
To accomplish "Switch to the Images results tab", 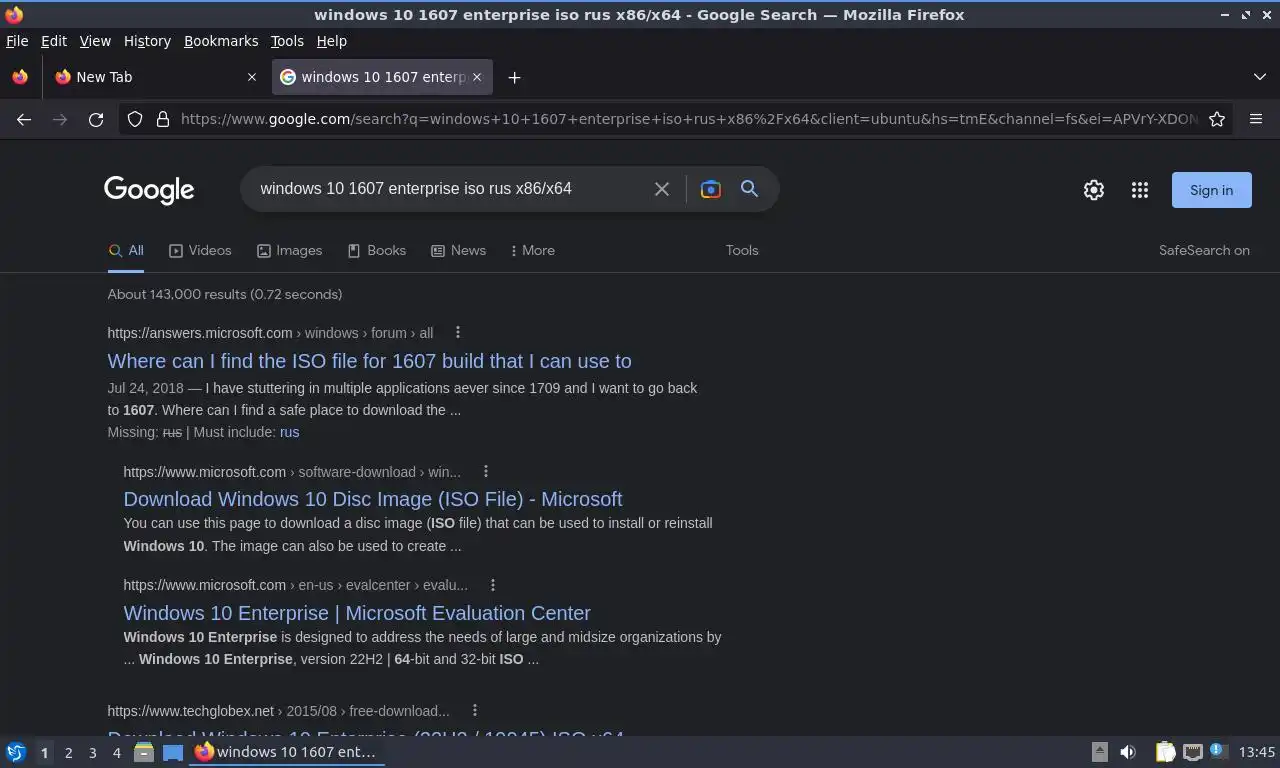I will point(289,250).
